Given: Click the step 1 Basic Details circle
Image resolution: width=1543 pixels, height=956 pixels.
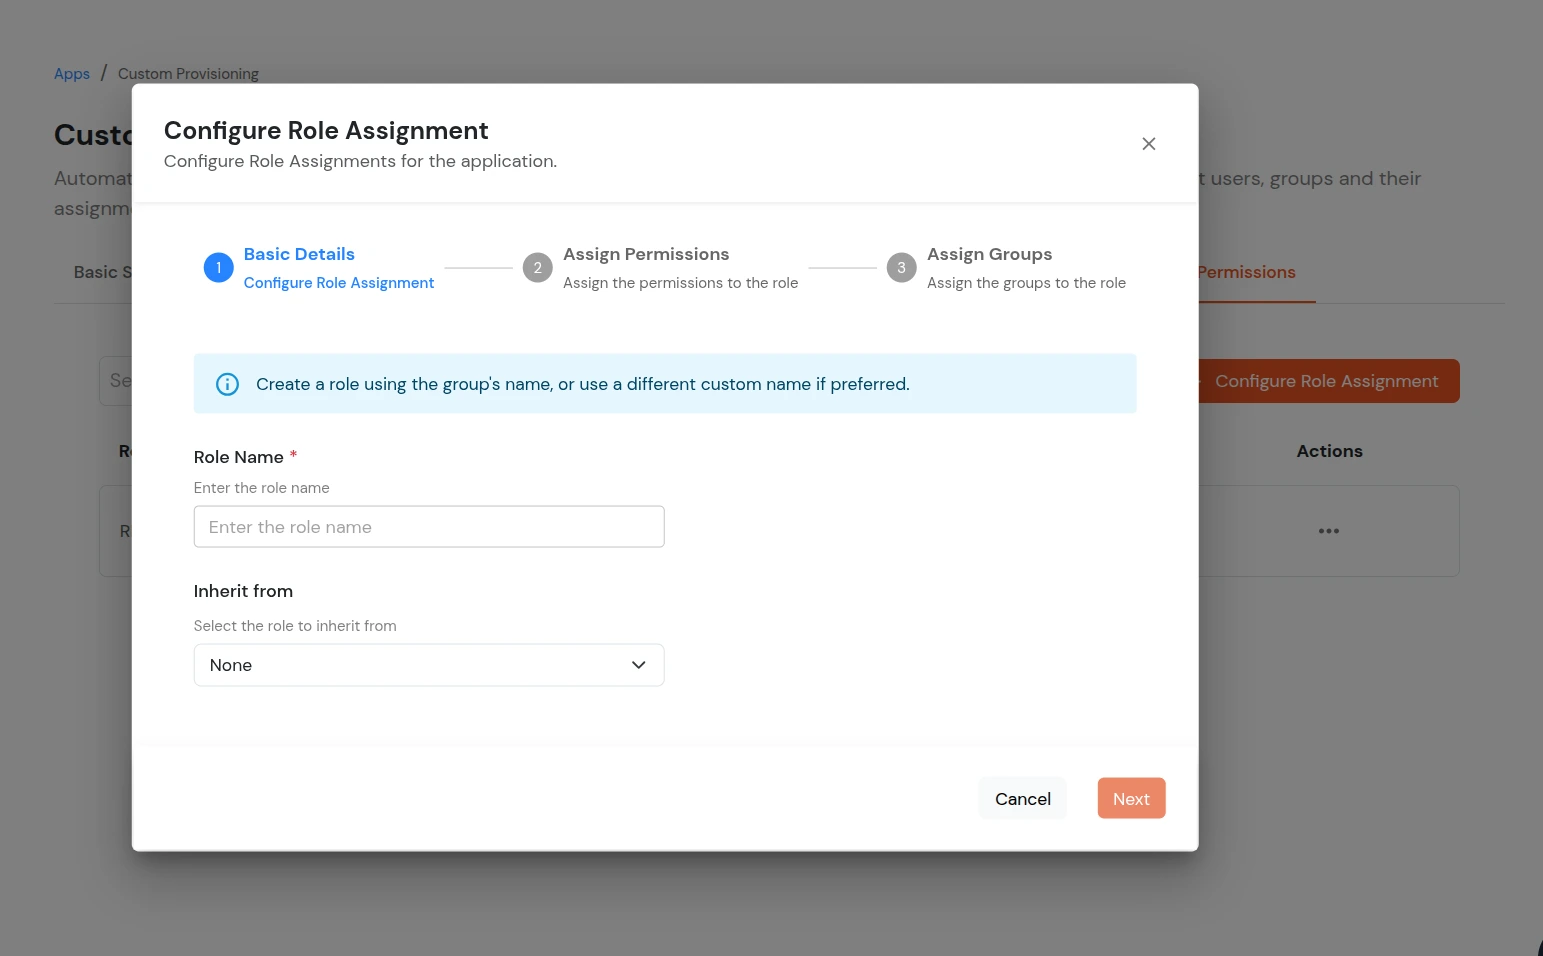Looking at the screenshot, I should 218,267.
